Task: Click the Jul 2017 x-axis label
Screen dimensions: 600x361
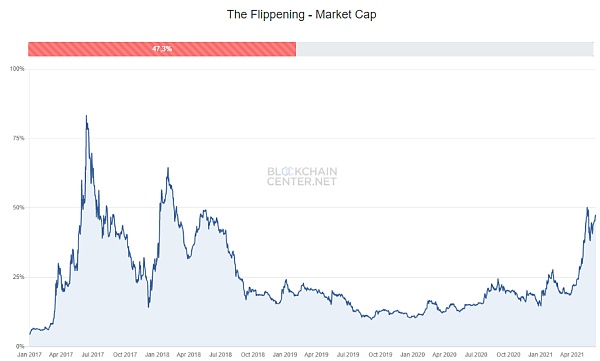Action: coord(93,355)
